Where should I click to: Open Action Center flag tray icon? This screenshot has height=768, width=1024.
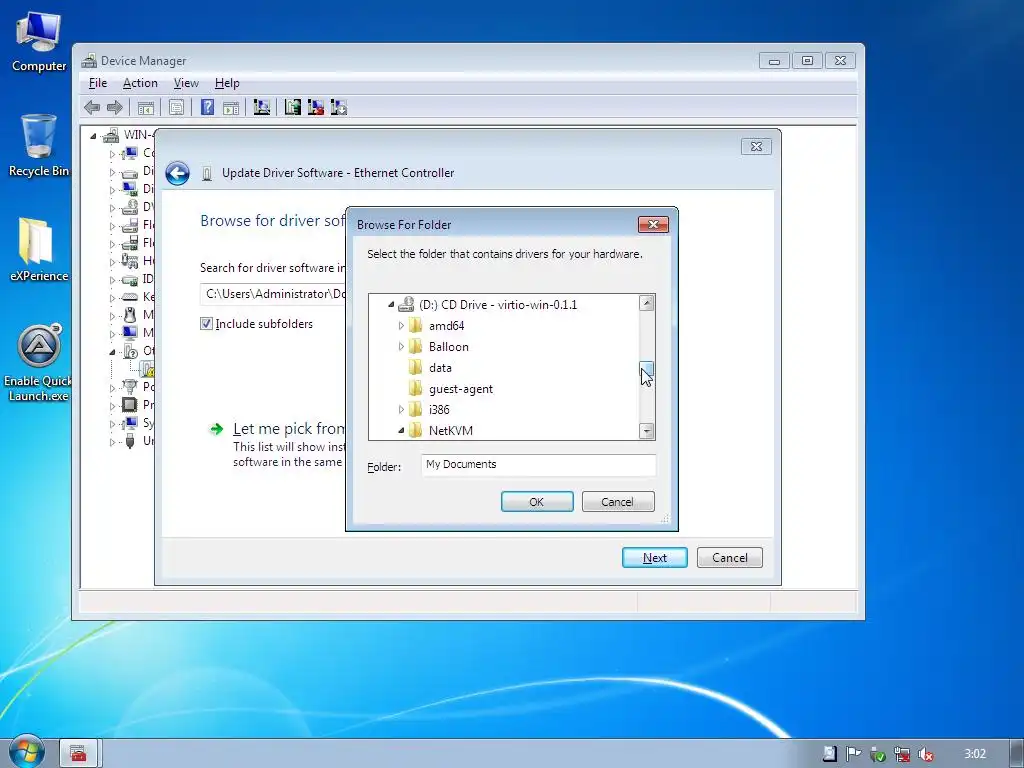coord(853,754)
